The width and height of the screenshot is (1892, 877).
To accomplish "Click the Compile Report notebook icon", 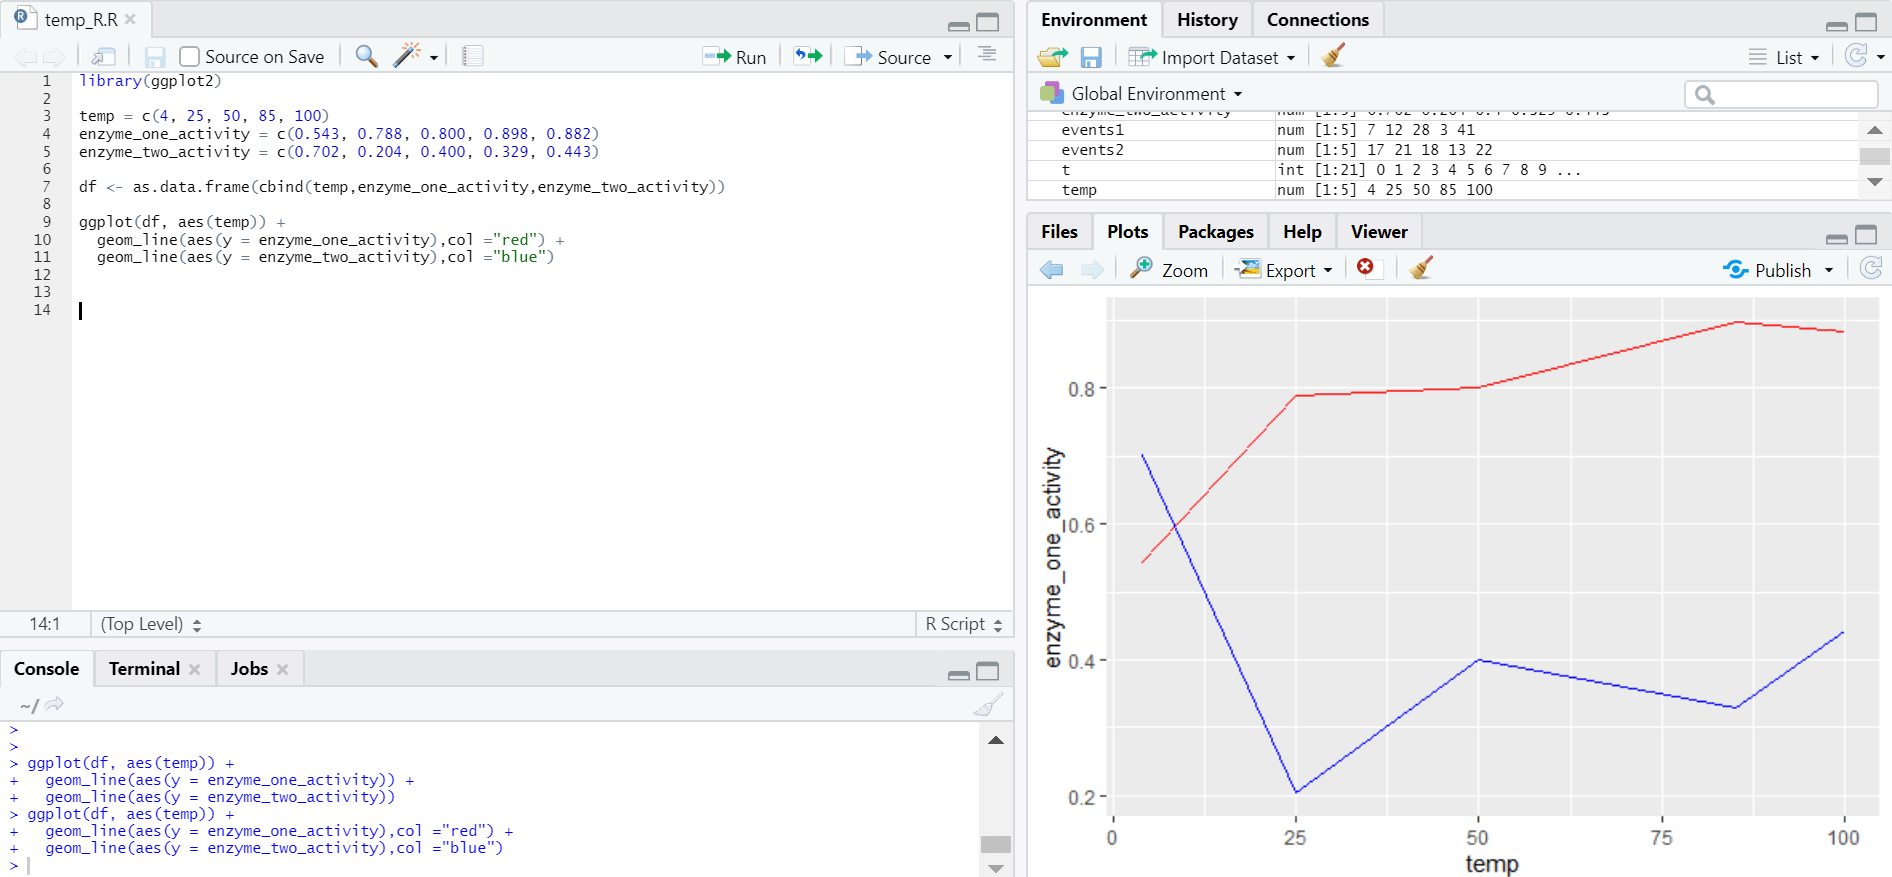I will 473,56.
